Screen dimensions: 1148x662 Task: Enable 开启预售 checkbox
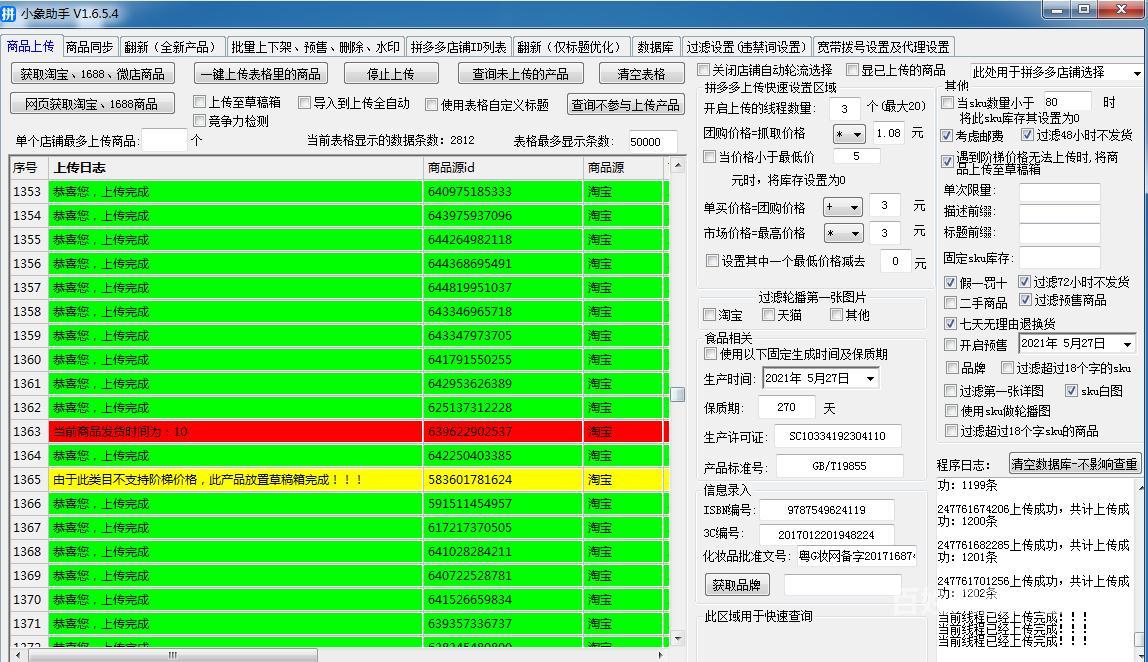950,344
